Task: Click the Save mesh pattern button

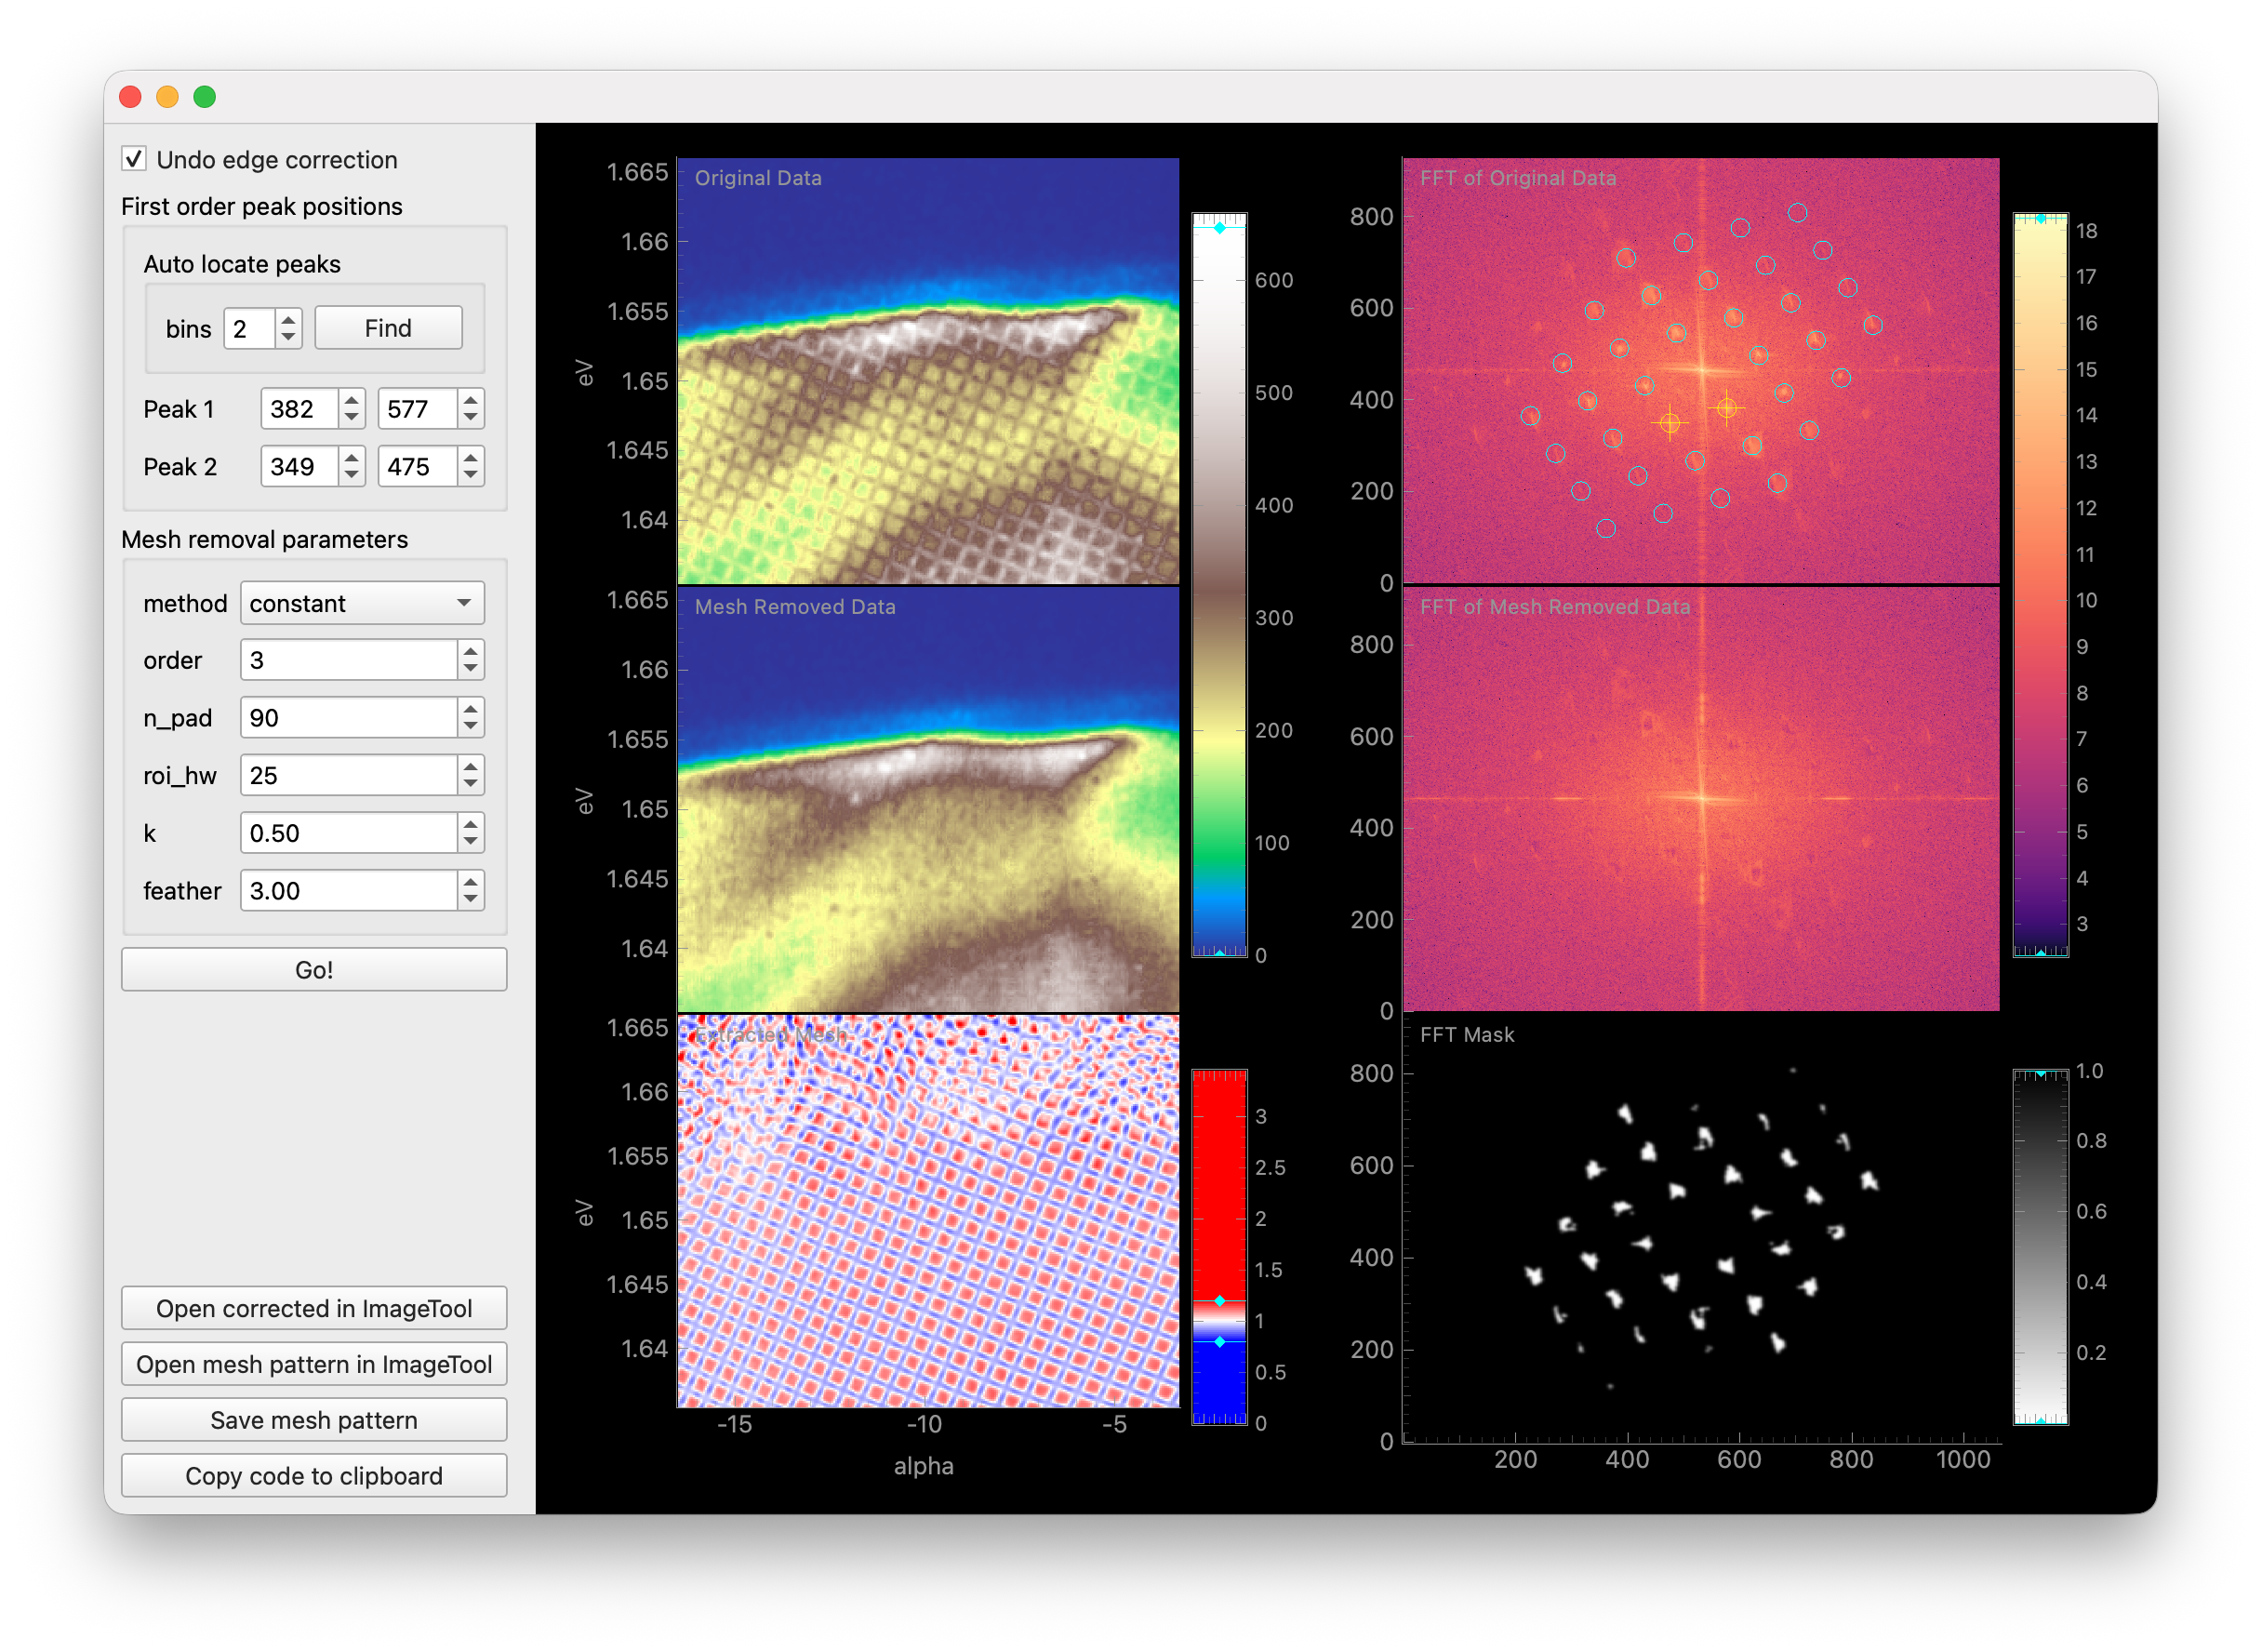Action: tap(314, 1421)
